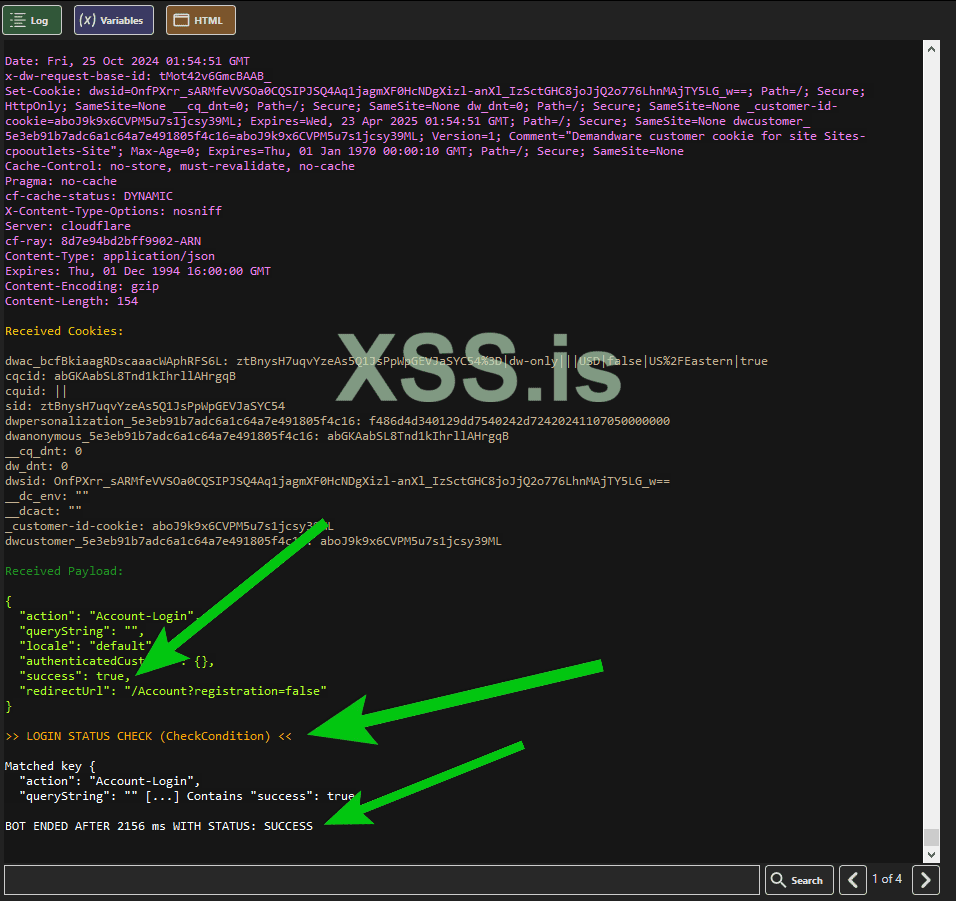Open the HTML view tab
This screenshot has width=956, height=901.
click(201, 20)
